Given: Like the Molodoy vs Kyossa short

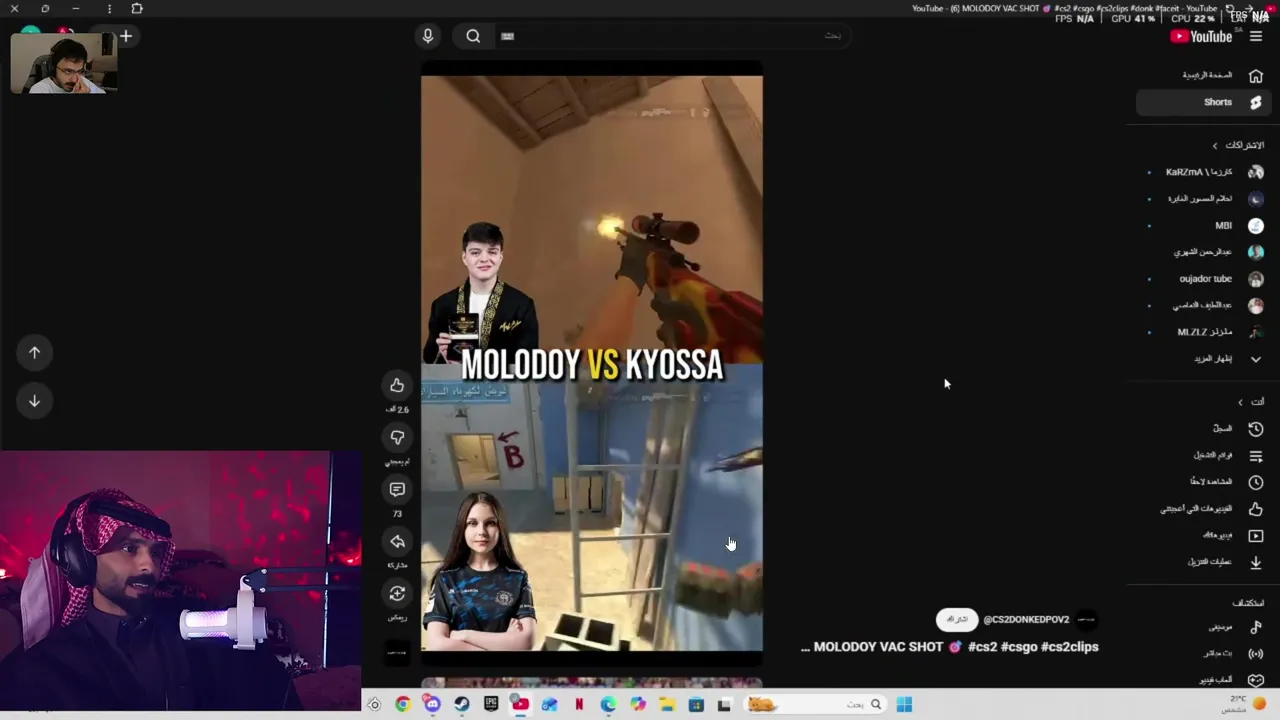Looking at the screenshot, I should pos(397,386).
